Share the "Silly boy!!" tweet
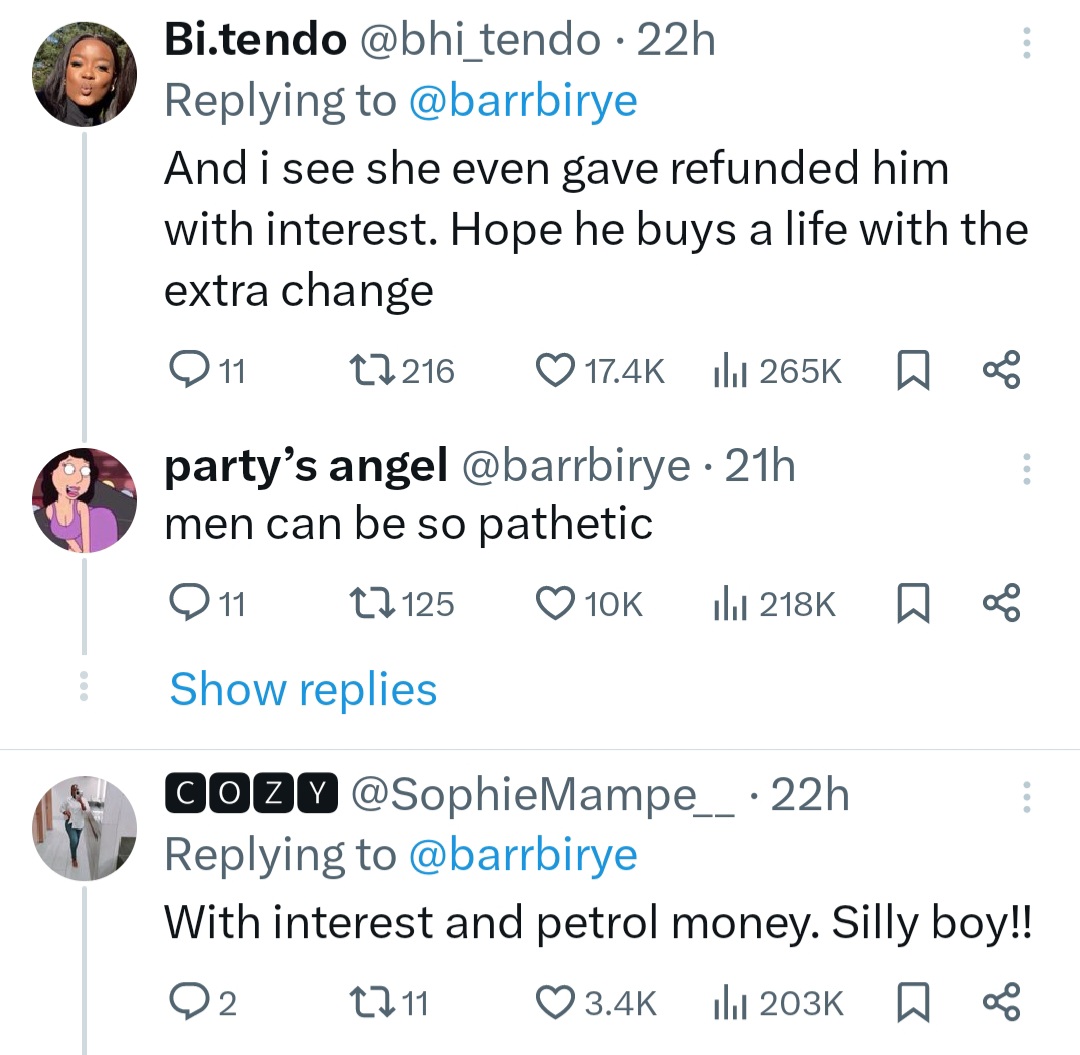The height and width of the screenshot is (1055, 1080). click(x=1001, y=1002)
